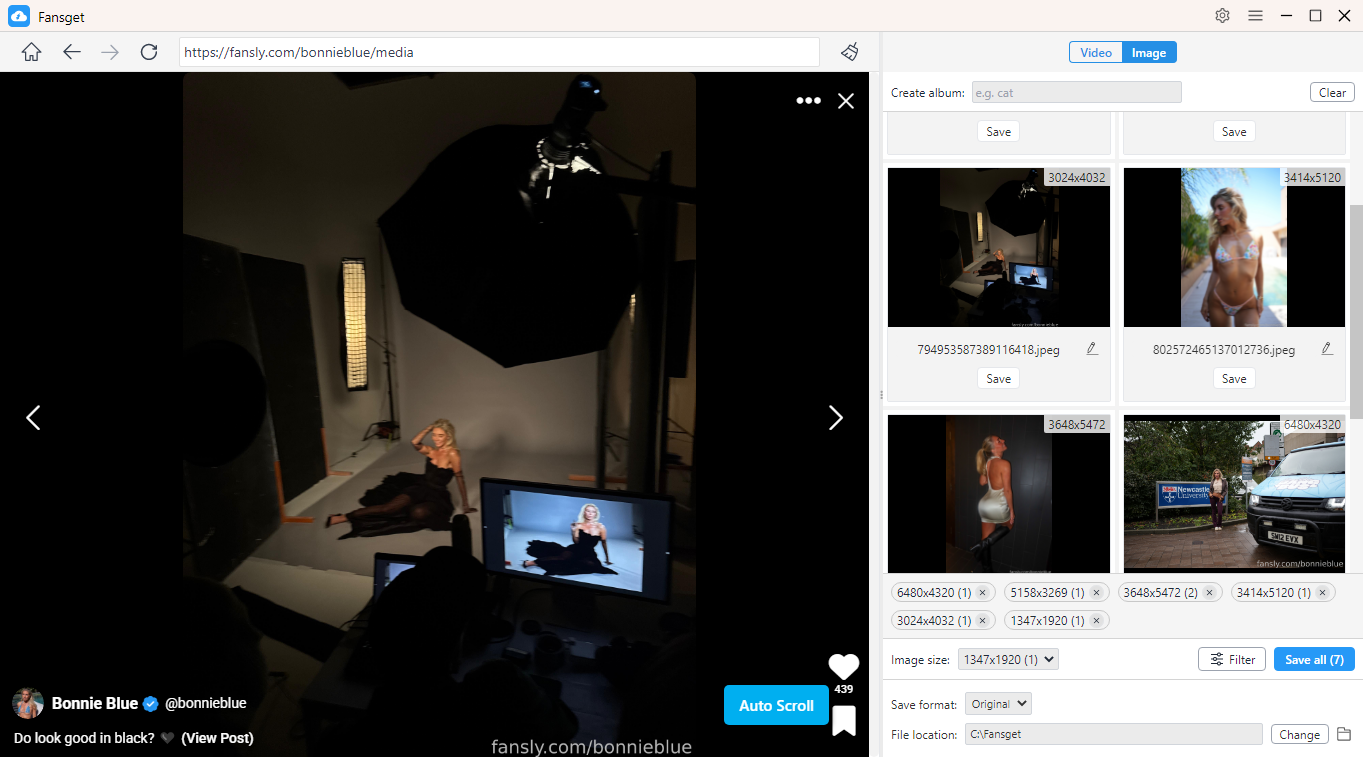Click the home icon in browser toolbar
The image size is (1363, 757).
tap(31, 52)
